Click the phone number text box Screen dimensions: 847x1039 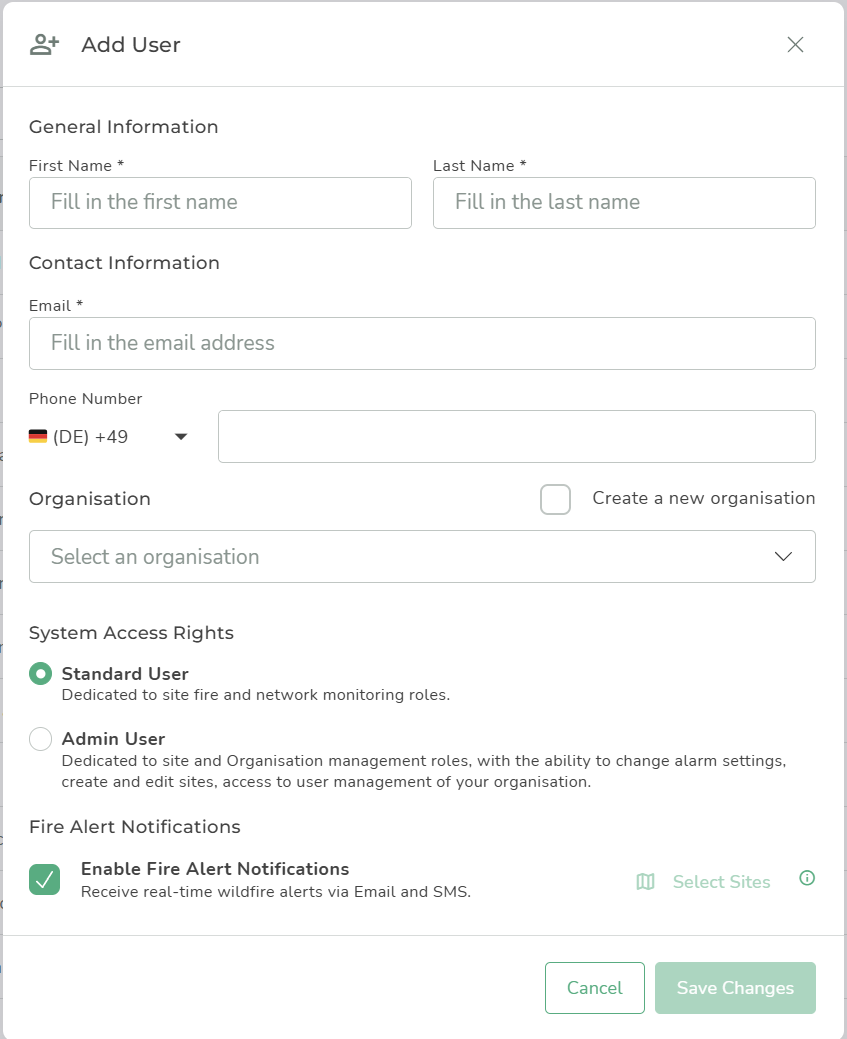(516, 437)
